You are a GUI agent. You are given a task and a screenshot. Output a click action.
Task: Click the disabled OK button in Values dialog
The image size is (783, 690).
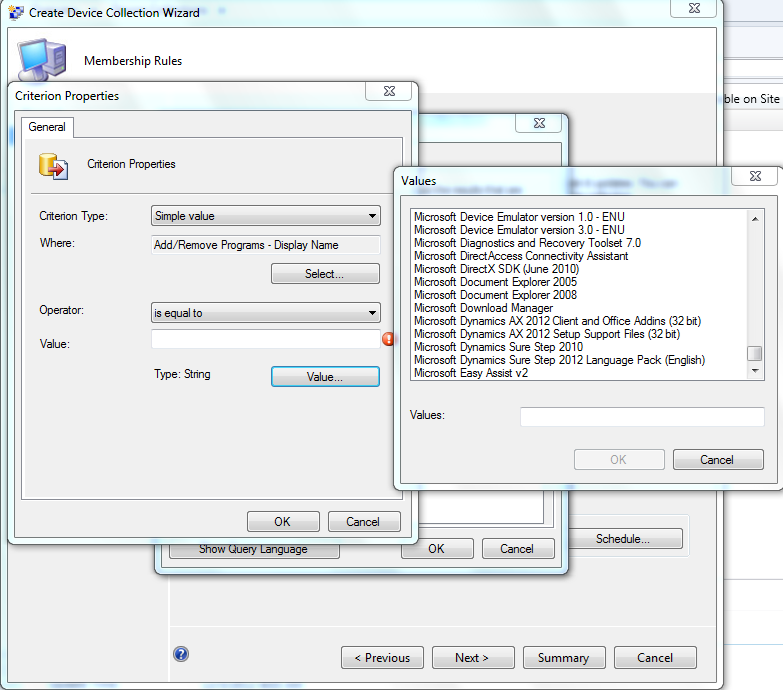pos(619,459)
